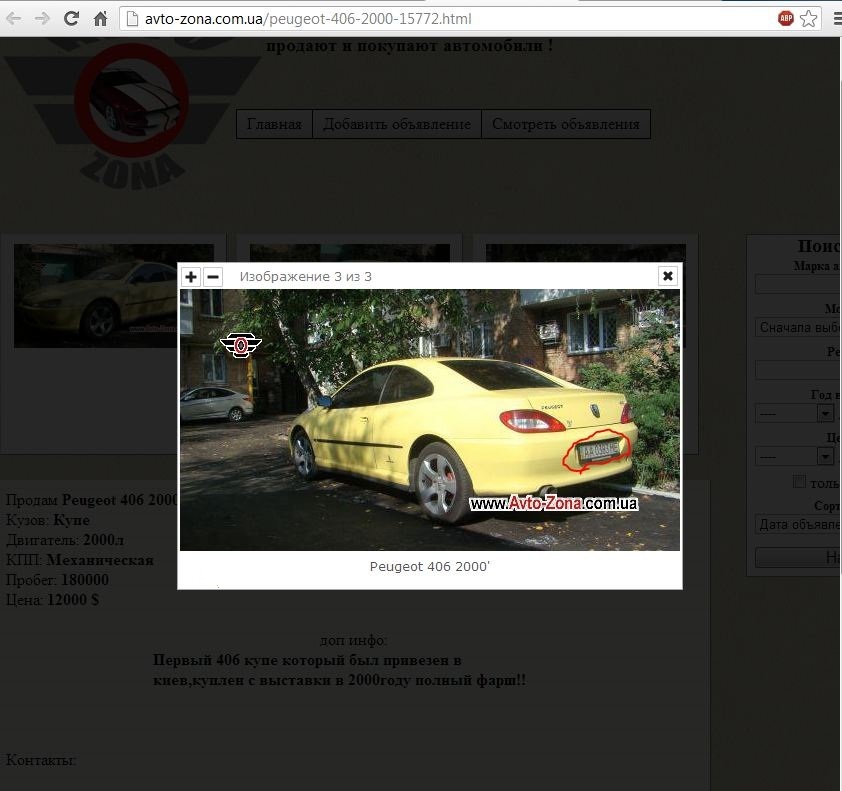The image size is (842, 791).
Task: Bookmark this page with the star icon
Action: click(x=808, y=18)
